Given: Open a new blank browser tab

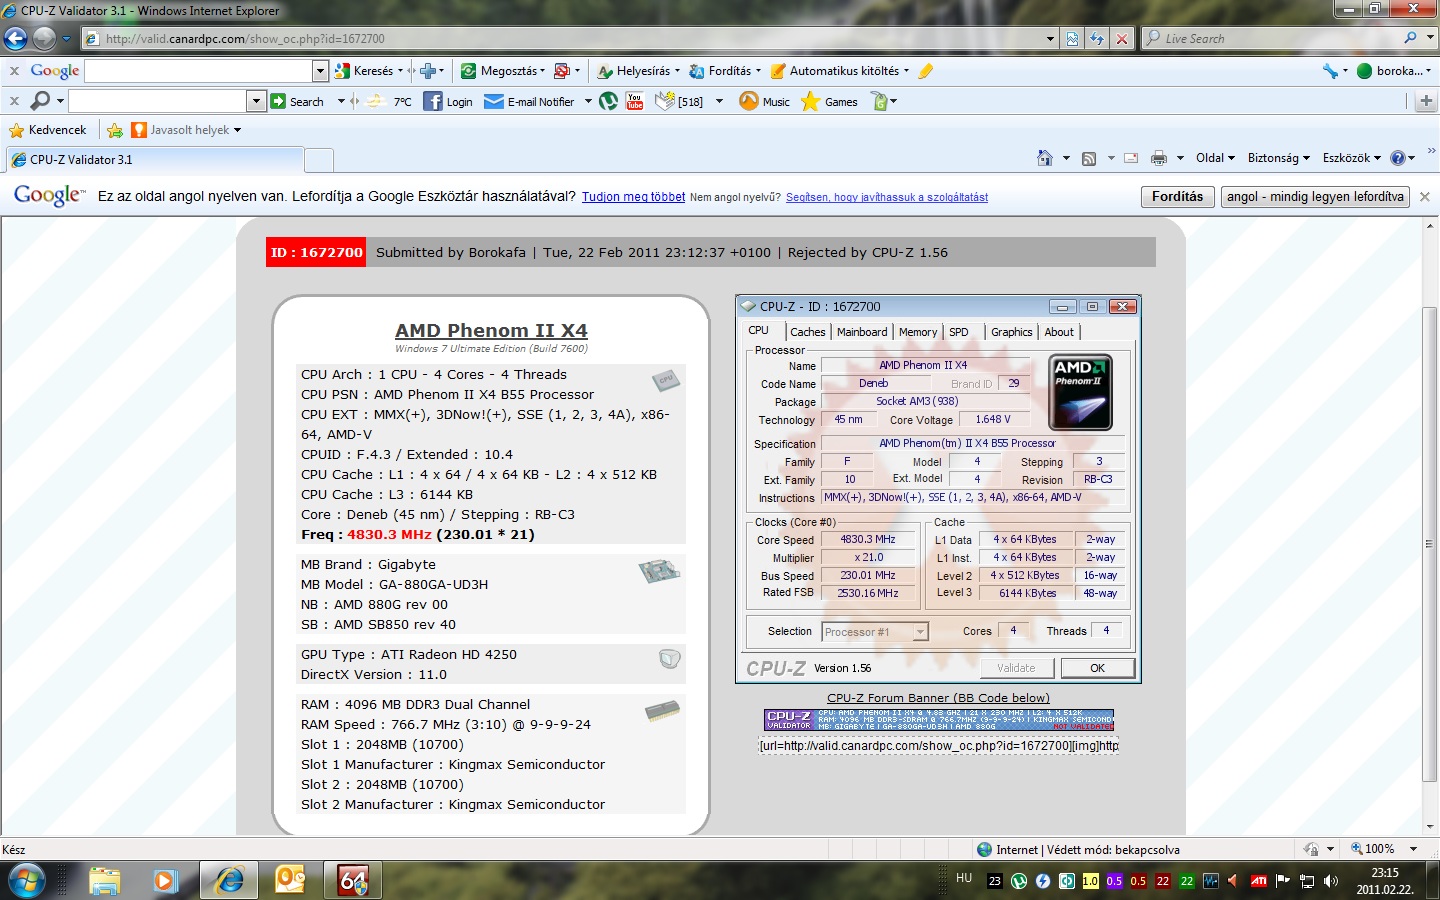Looking at the screenshot, I should [319, 160].
